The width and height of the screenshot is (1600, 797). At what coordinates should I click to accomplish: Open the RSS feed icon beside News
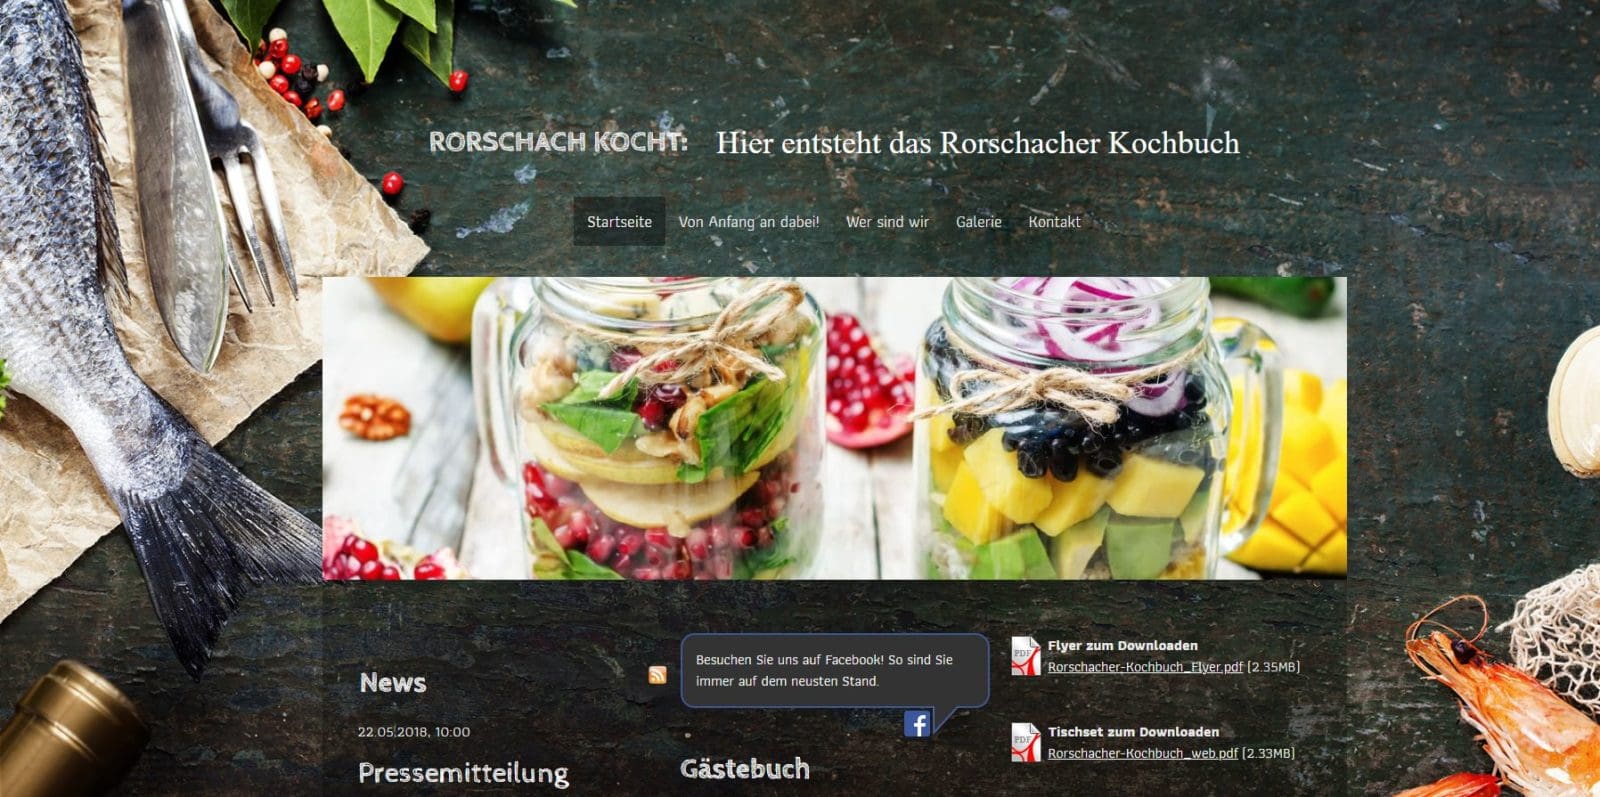pos(657,675)
